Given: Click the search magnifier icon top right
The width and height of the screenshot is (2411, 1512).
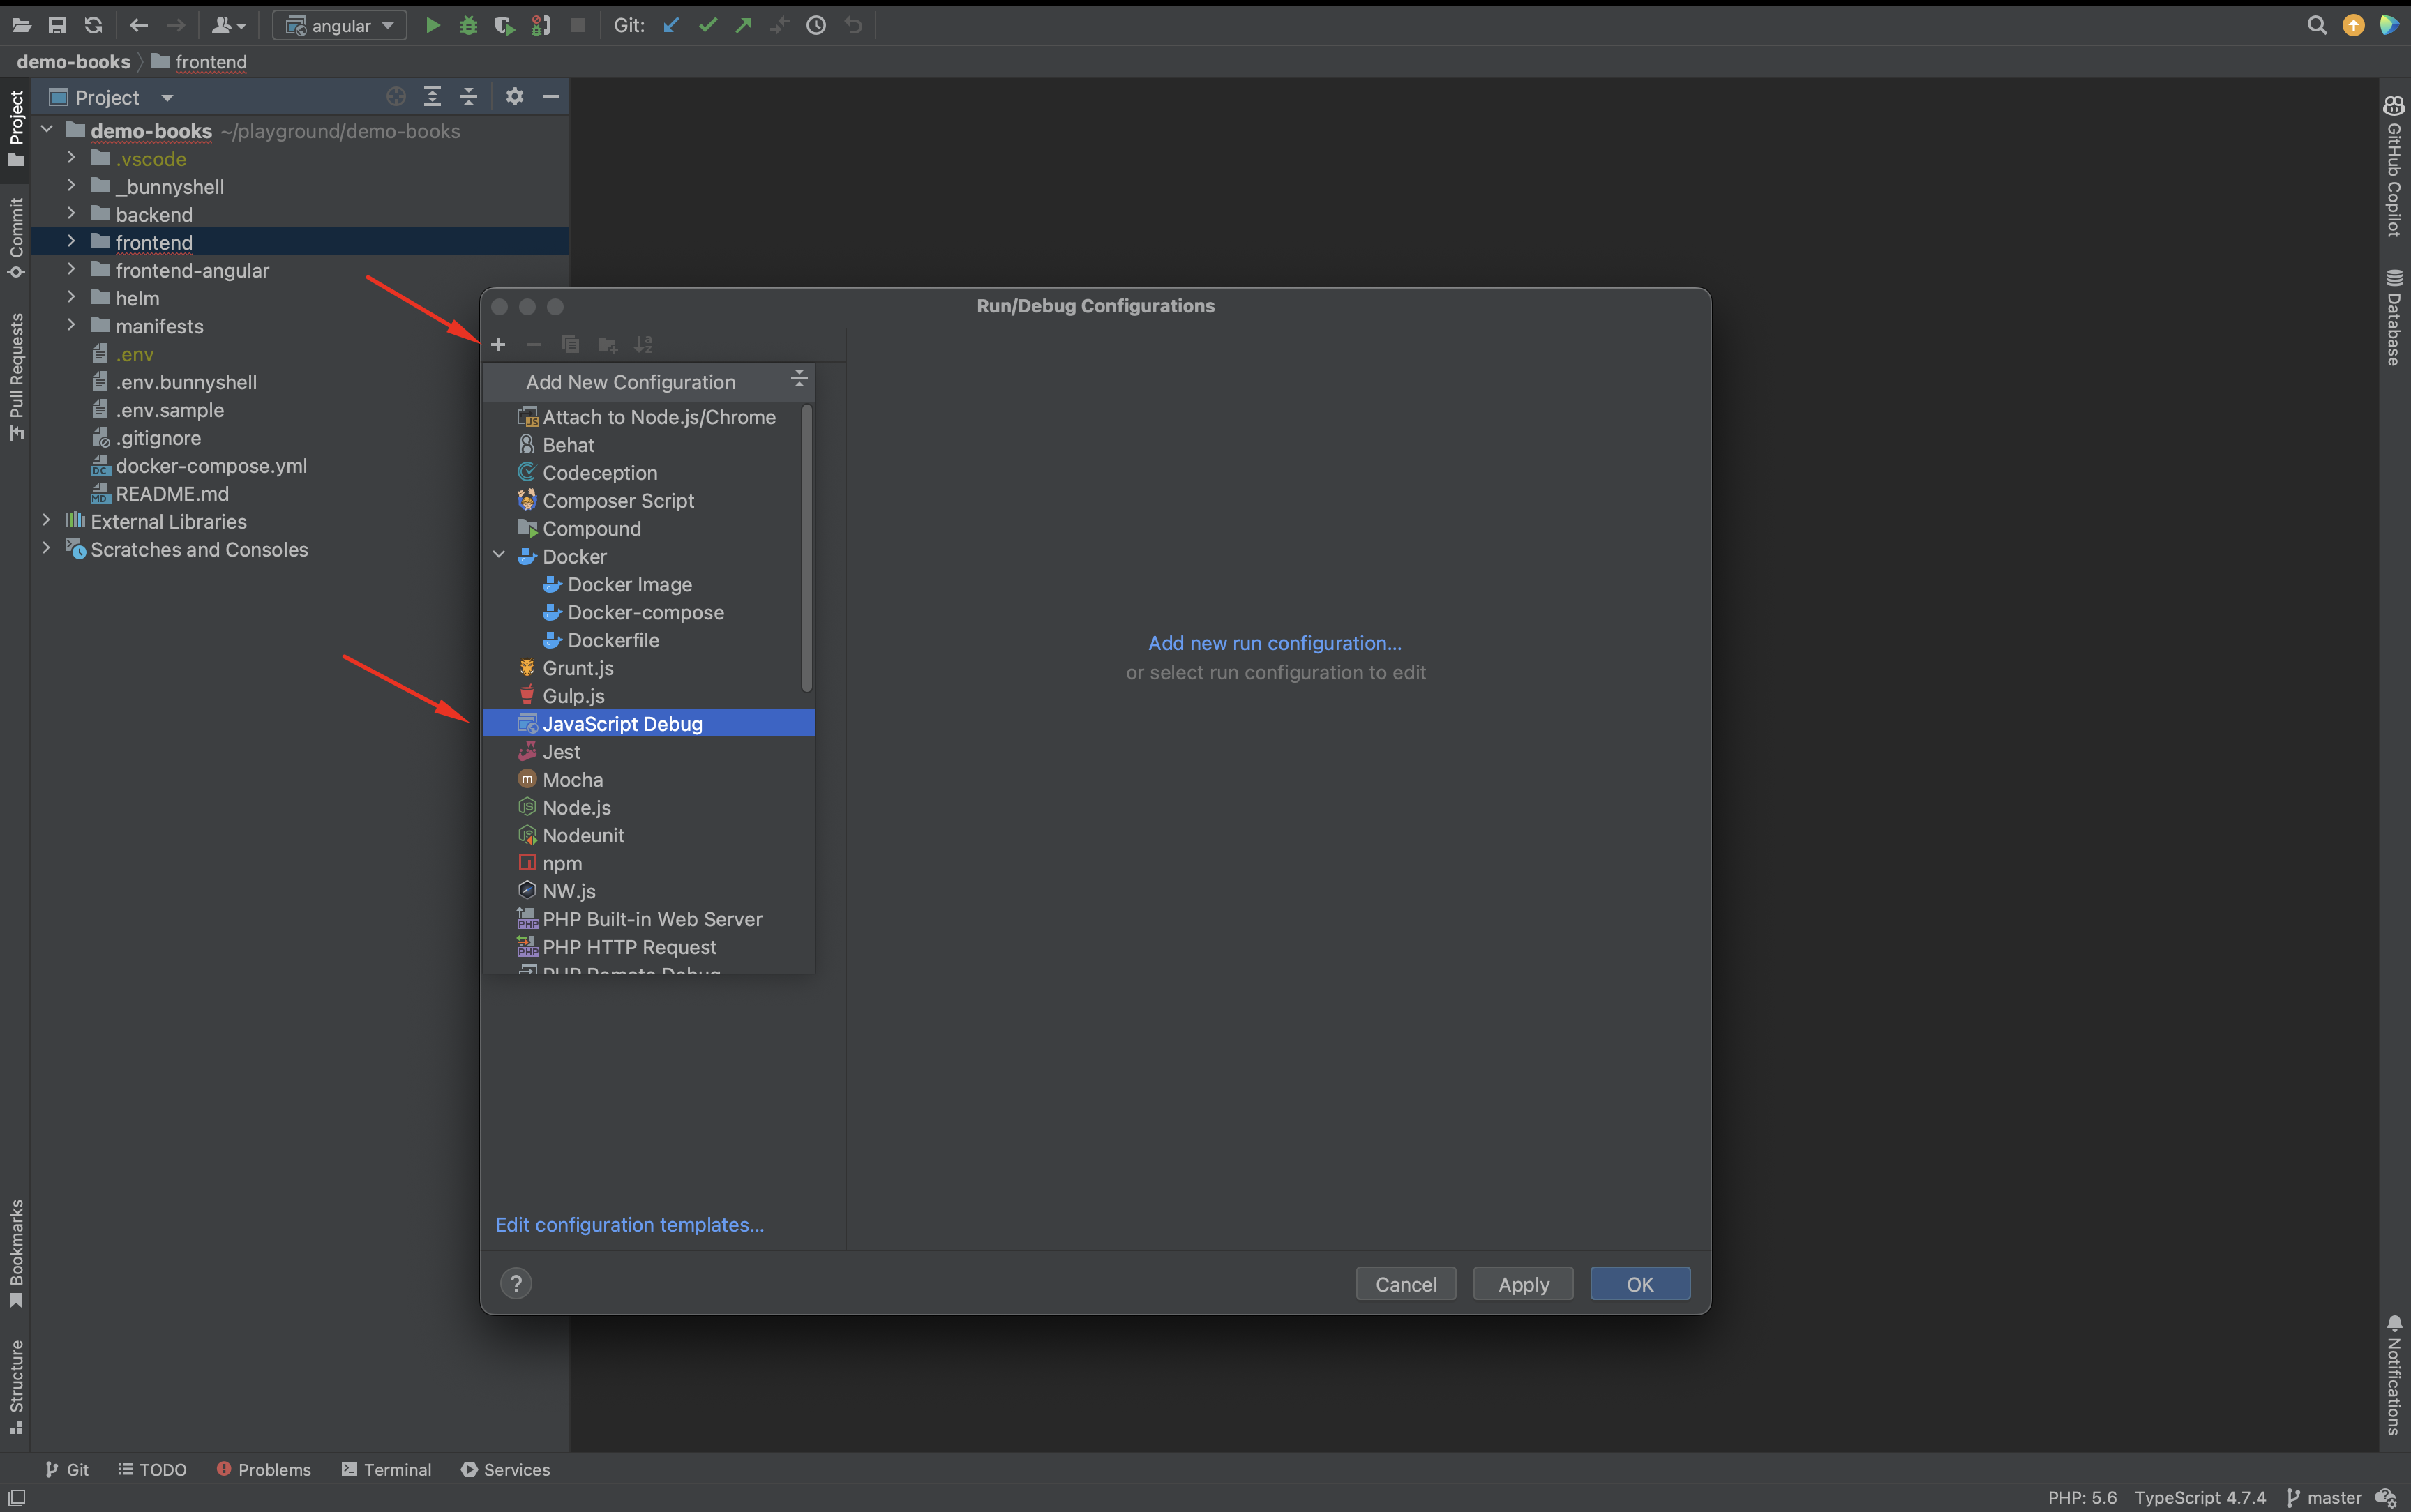Looking at the screenshot, I should tap(2316, 25).
